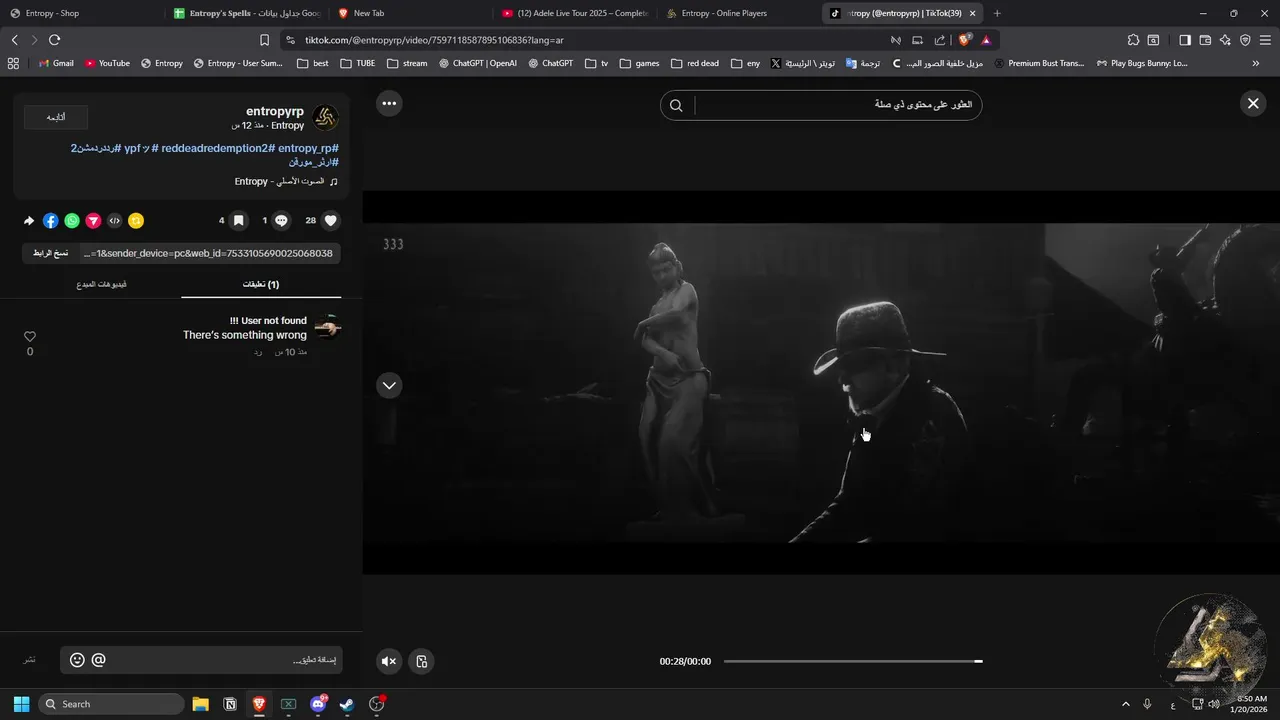
Task: Toggle the video's floating player (picture-in-picture)
Action: click(422, 661)
